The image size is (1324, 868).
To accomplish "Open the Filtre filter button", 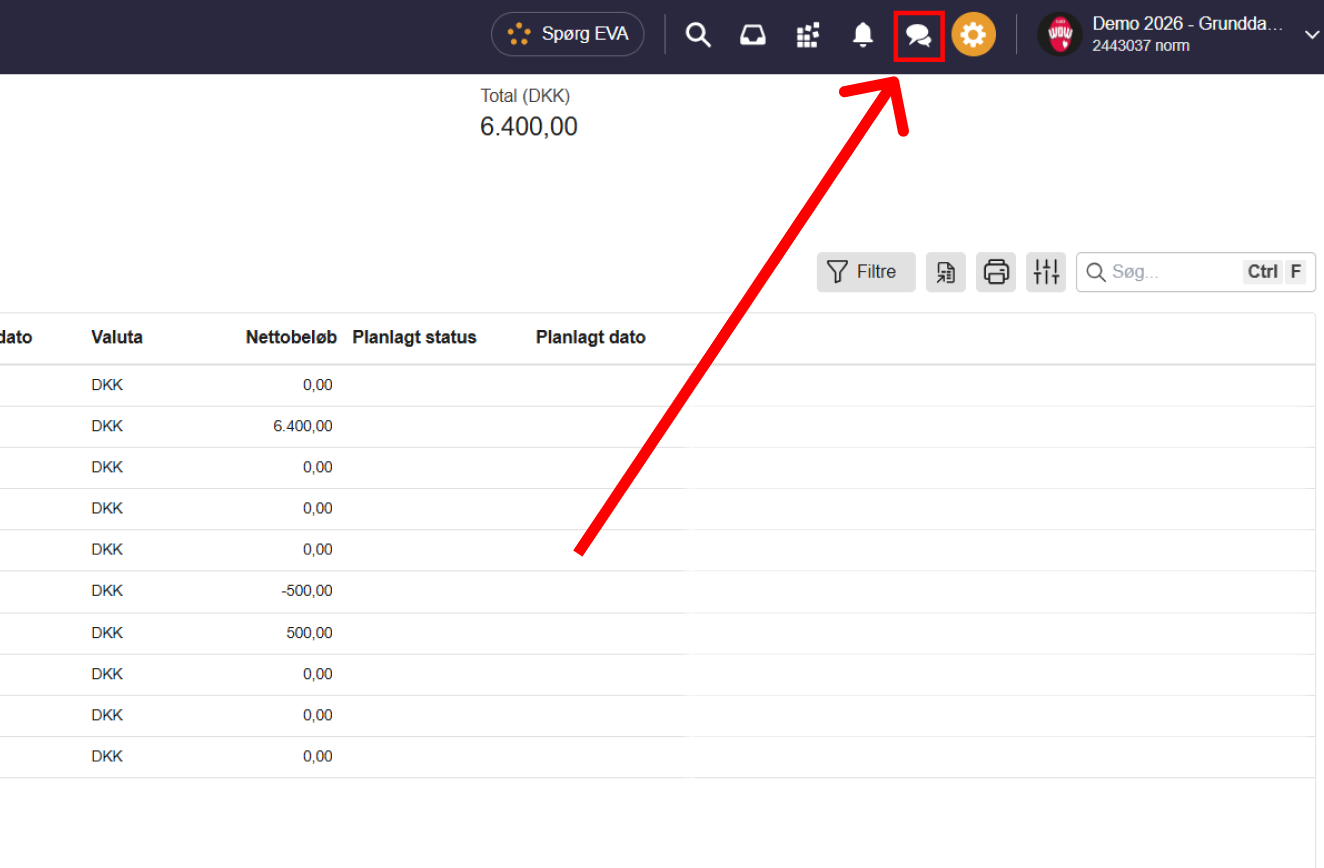I will click(866, 272).
